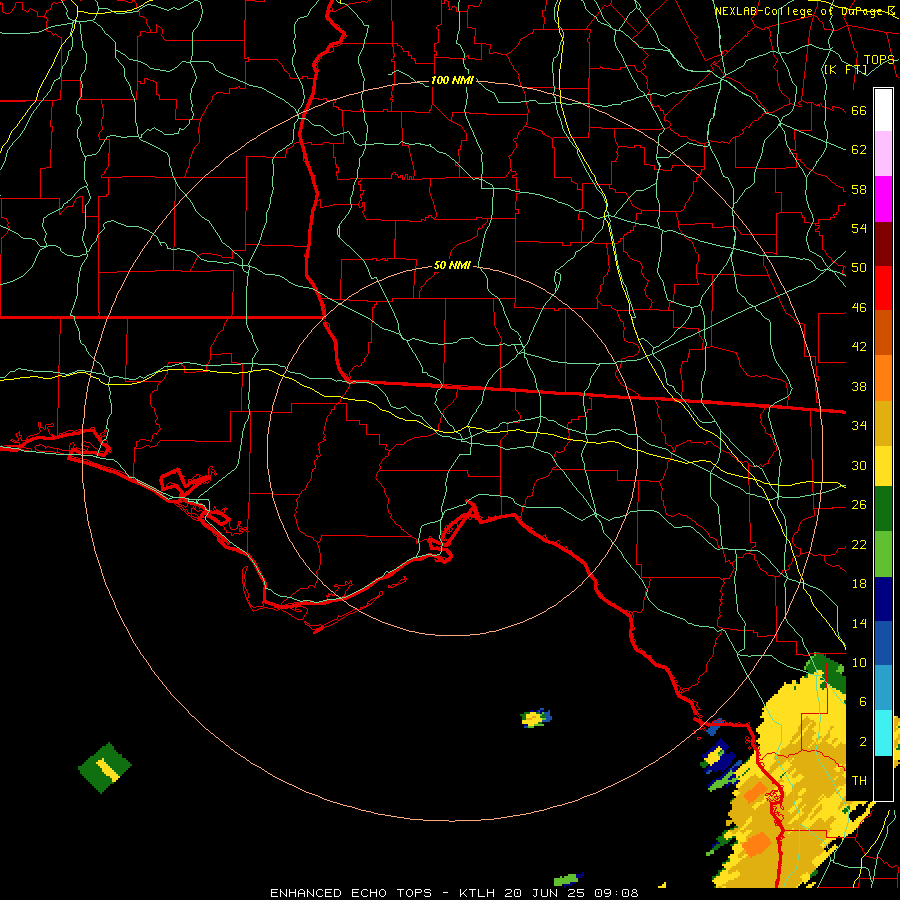The height and width of the screenshot is (900, 900).
Task: Click the green diamond echo with yellow stripe
Action: click(x=104, y=767)
